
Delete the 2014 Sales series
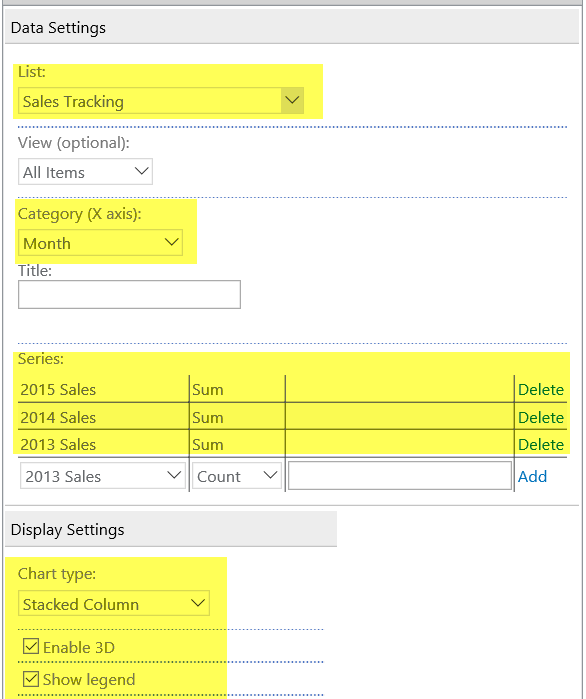click(541, 418)
